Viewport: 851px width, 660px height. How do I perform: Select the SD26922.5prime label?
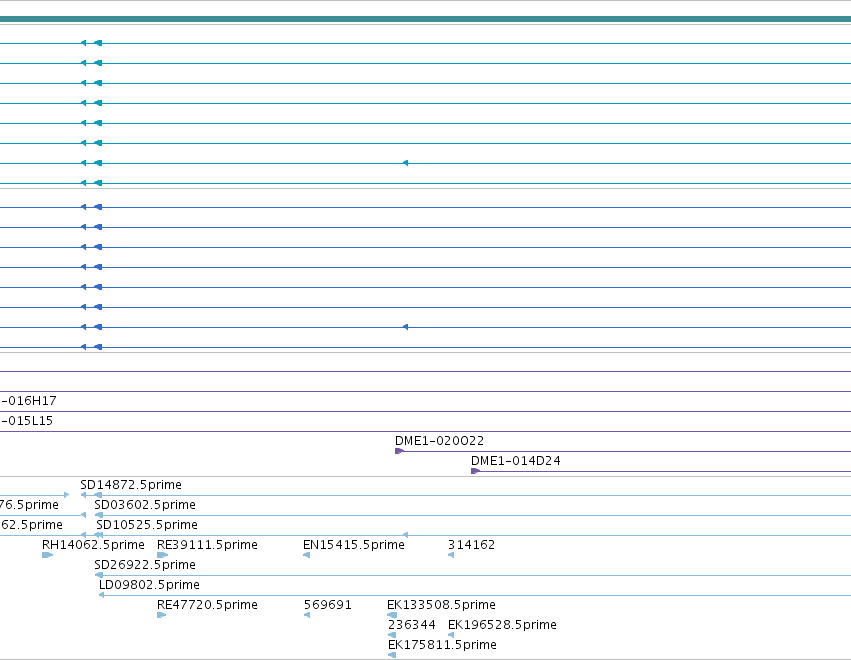[x=145, y=565]
